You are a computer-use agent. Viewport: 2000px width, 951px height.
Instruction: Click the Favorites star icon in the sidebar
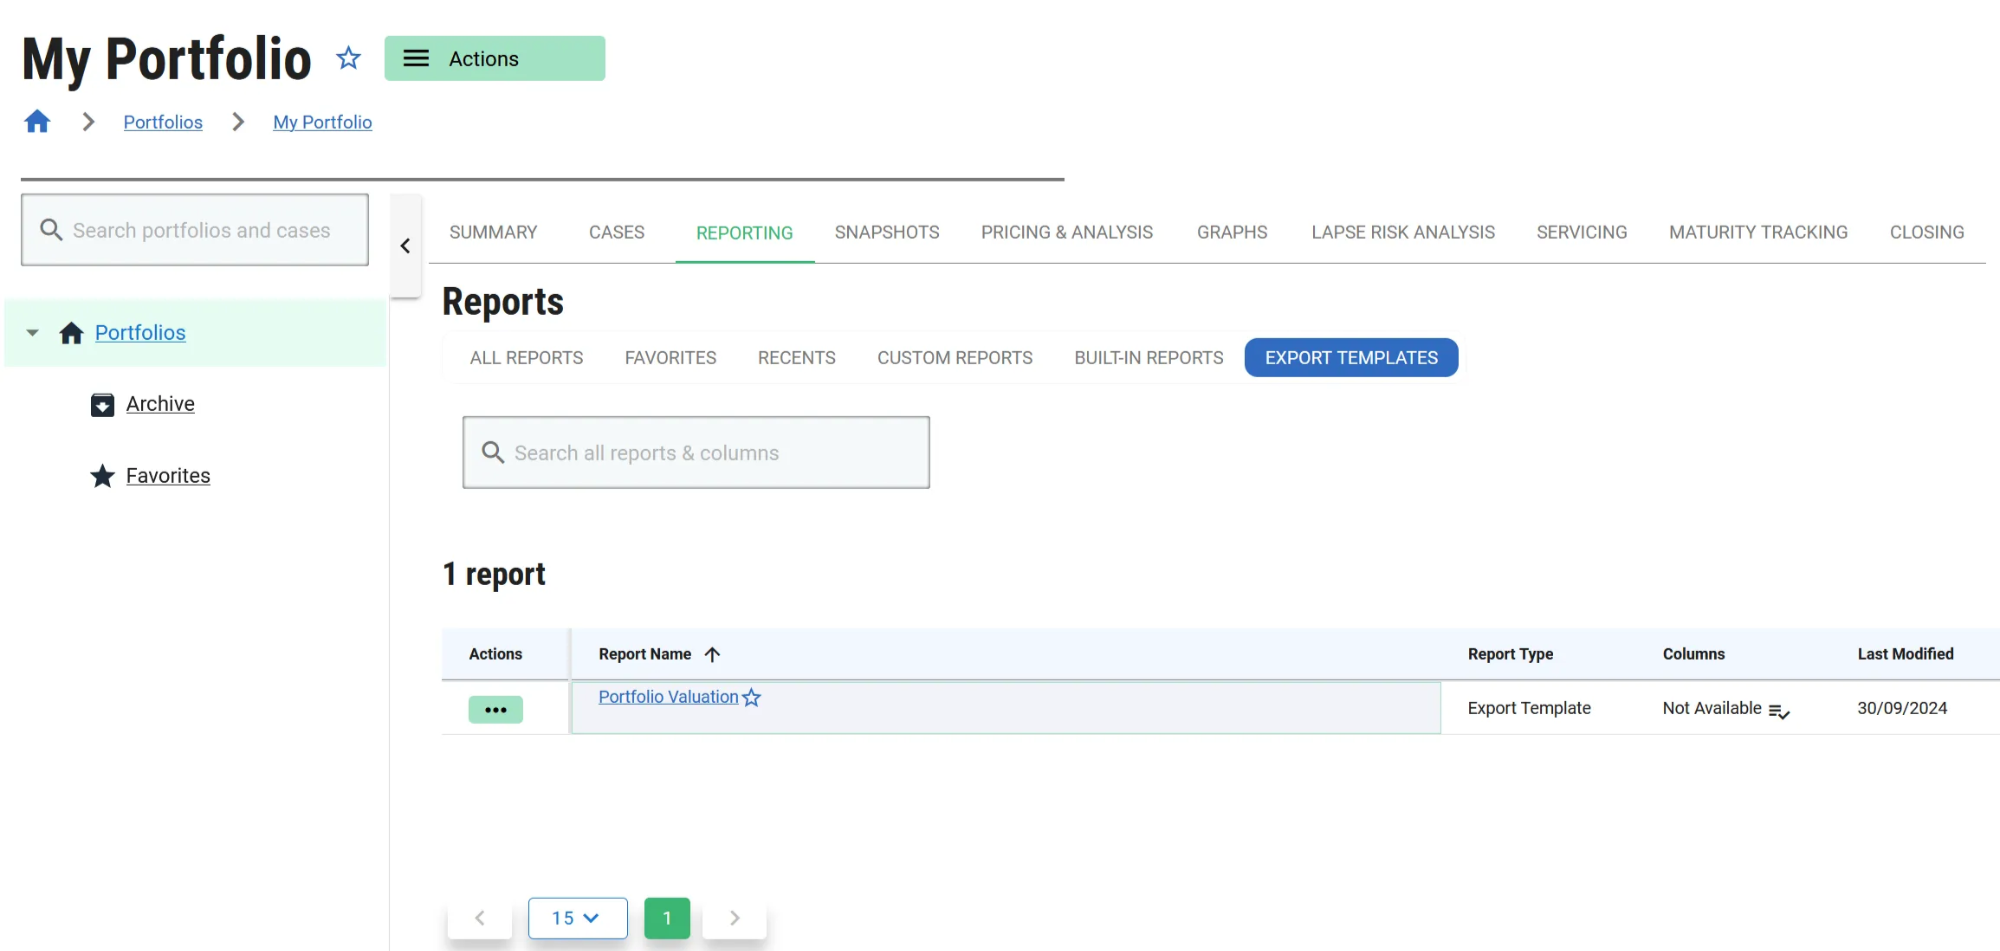pos(102,476)
